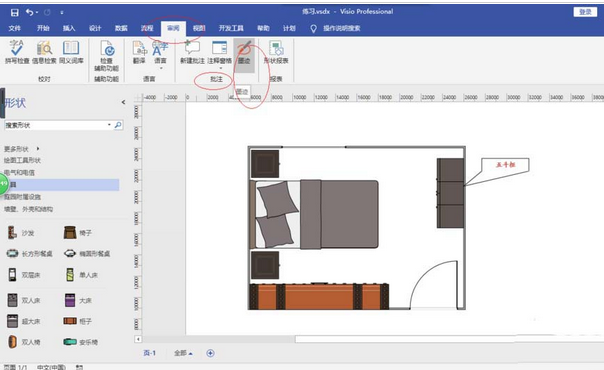The width and height of the screenshot is (604, 370).
Task: Pick the 椭圆形餐桌 oval table shape
Action: [87, 253]
